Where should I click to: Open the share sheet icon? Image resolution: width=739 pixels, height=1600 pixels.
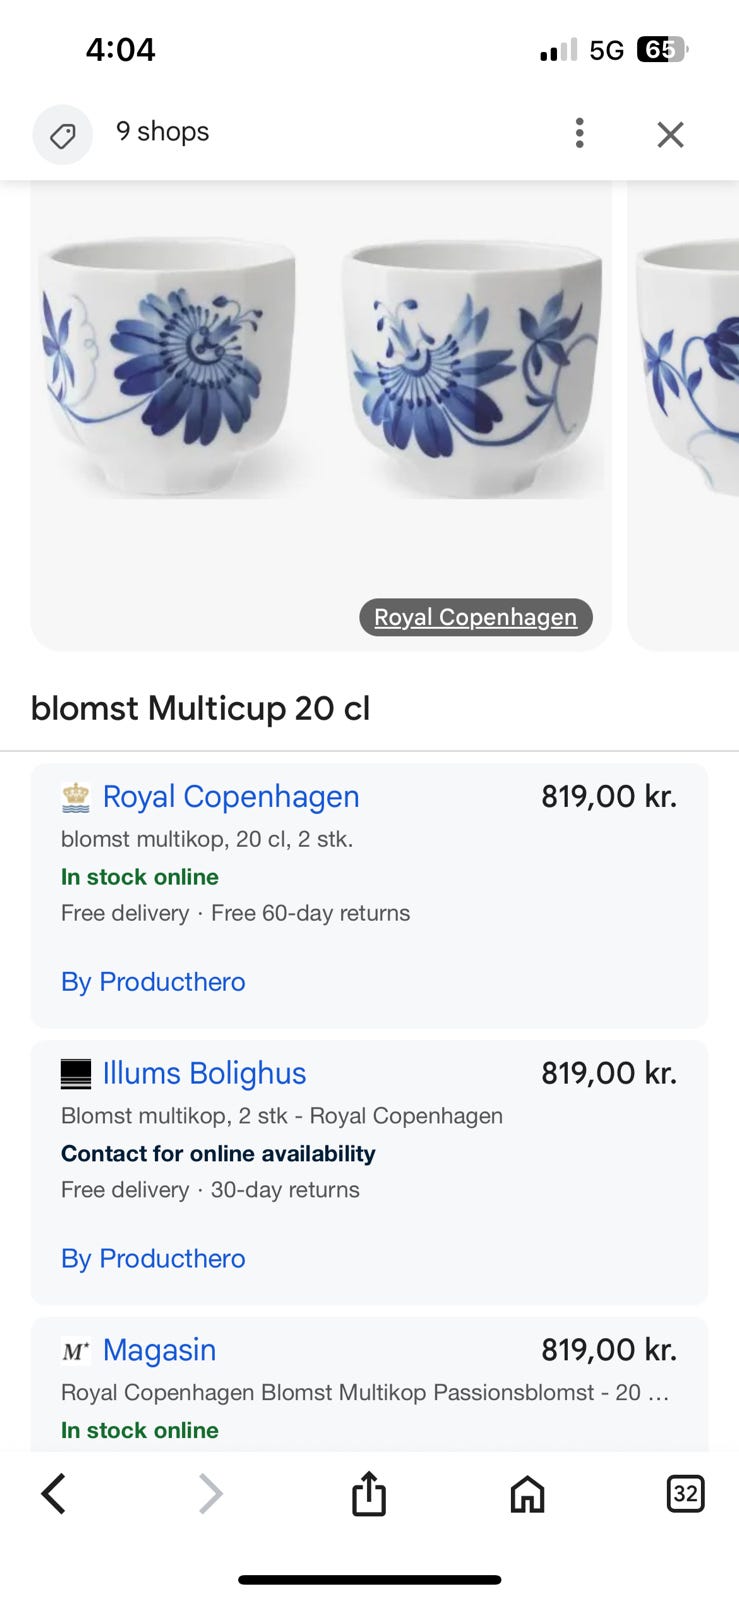click(x=369, y=1494)
